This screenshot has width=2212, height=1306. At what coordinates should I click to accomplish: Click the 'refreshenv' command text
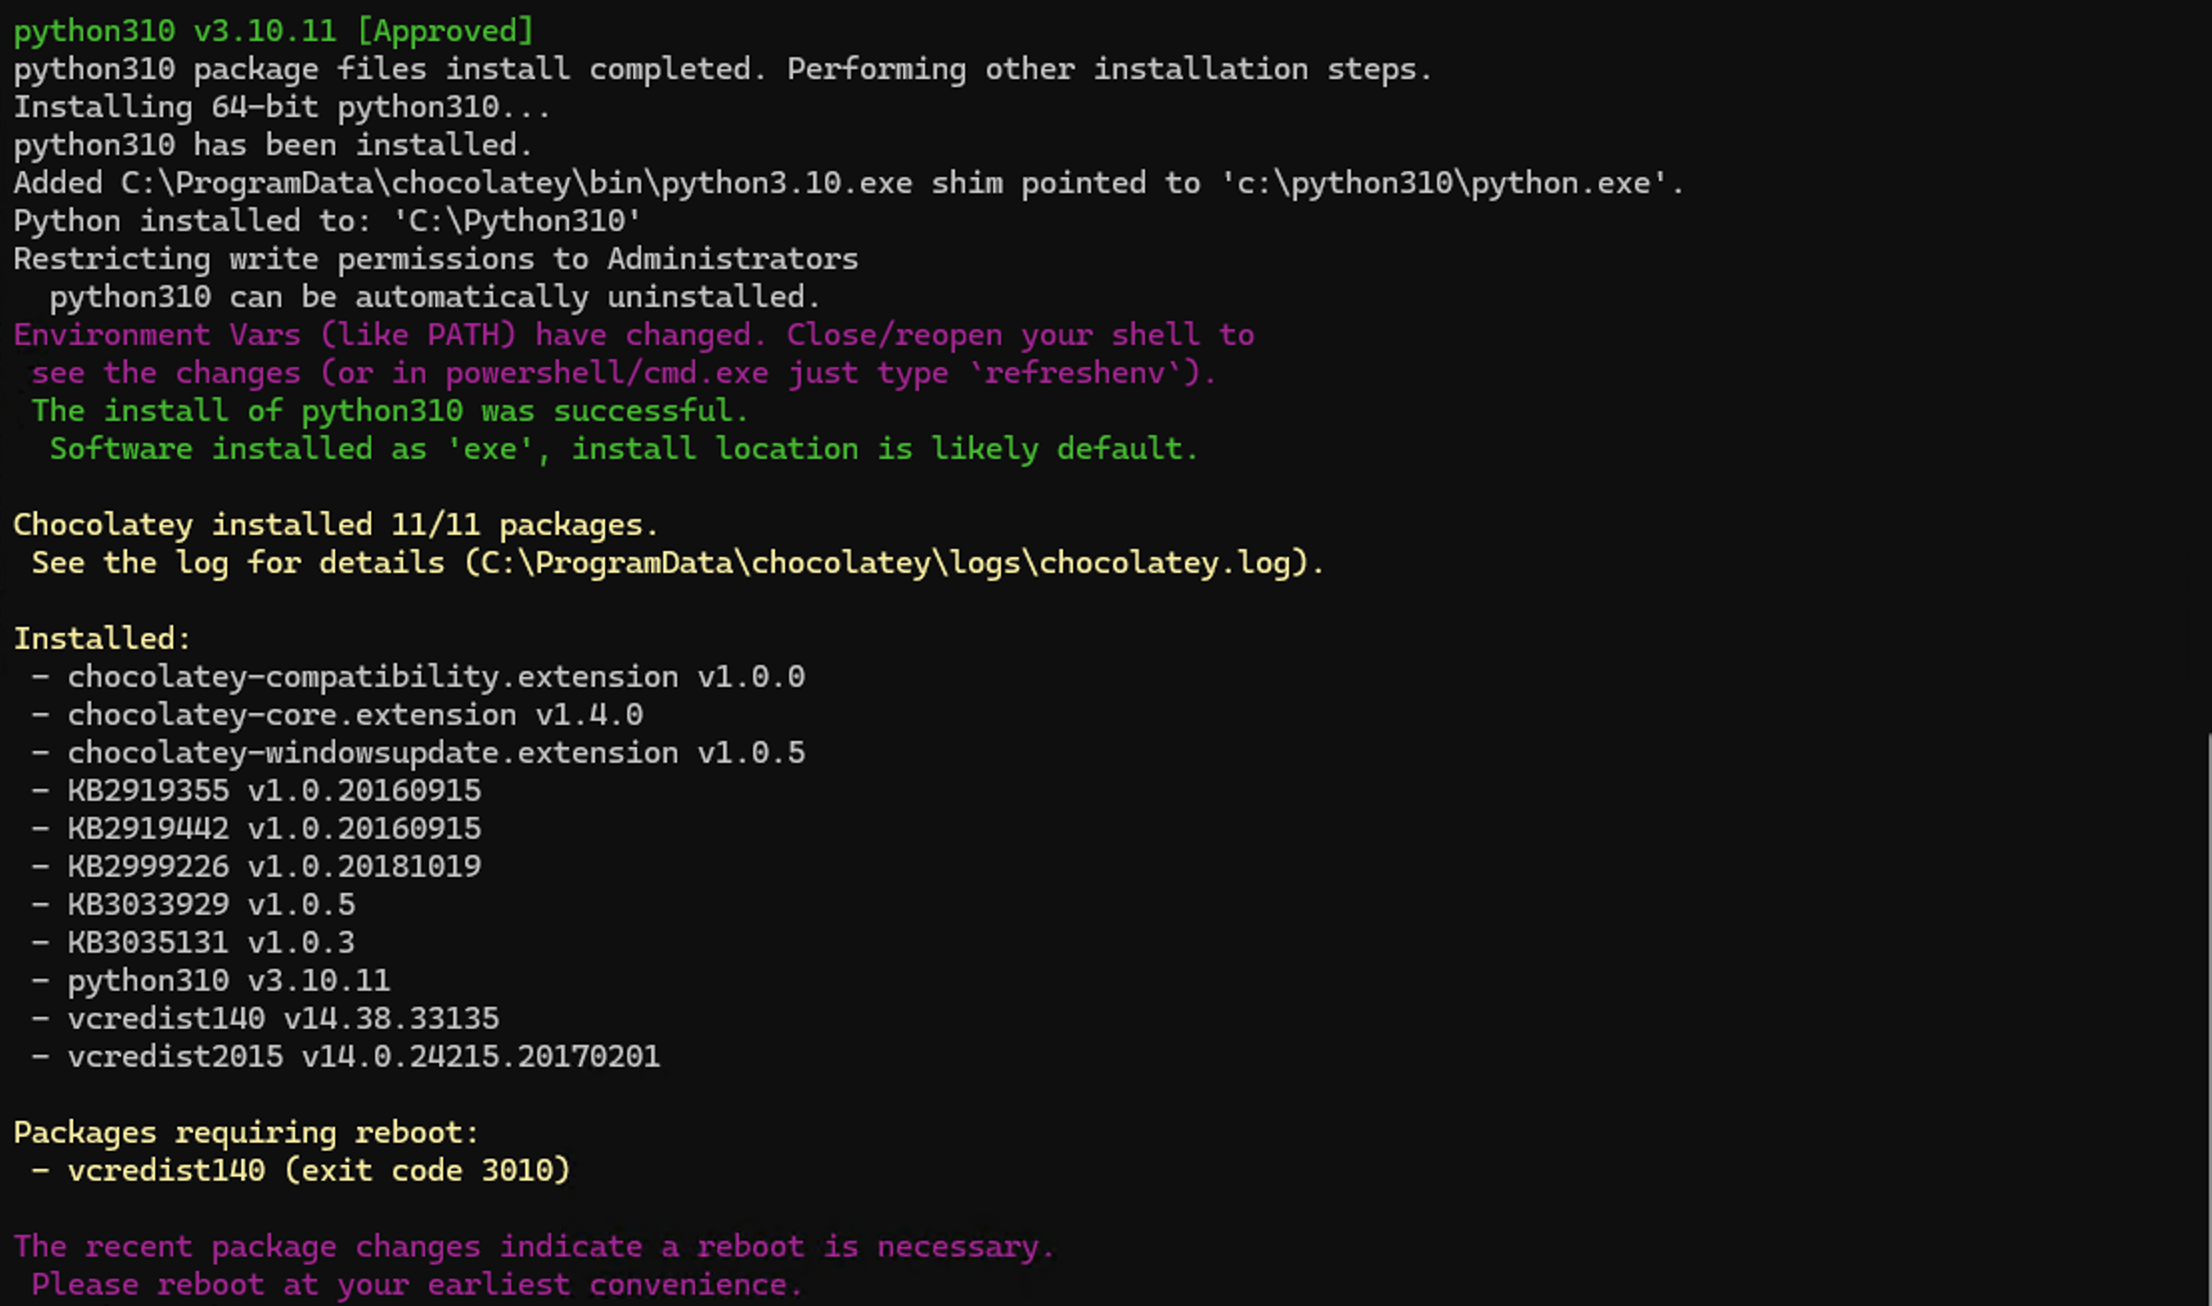(x=1076, y=373)
